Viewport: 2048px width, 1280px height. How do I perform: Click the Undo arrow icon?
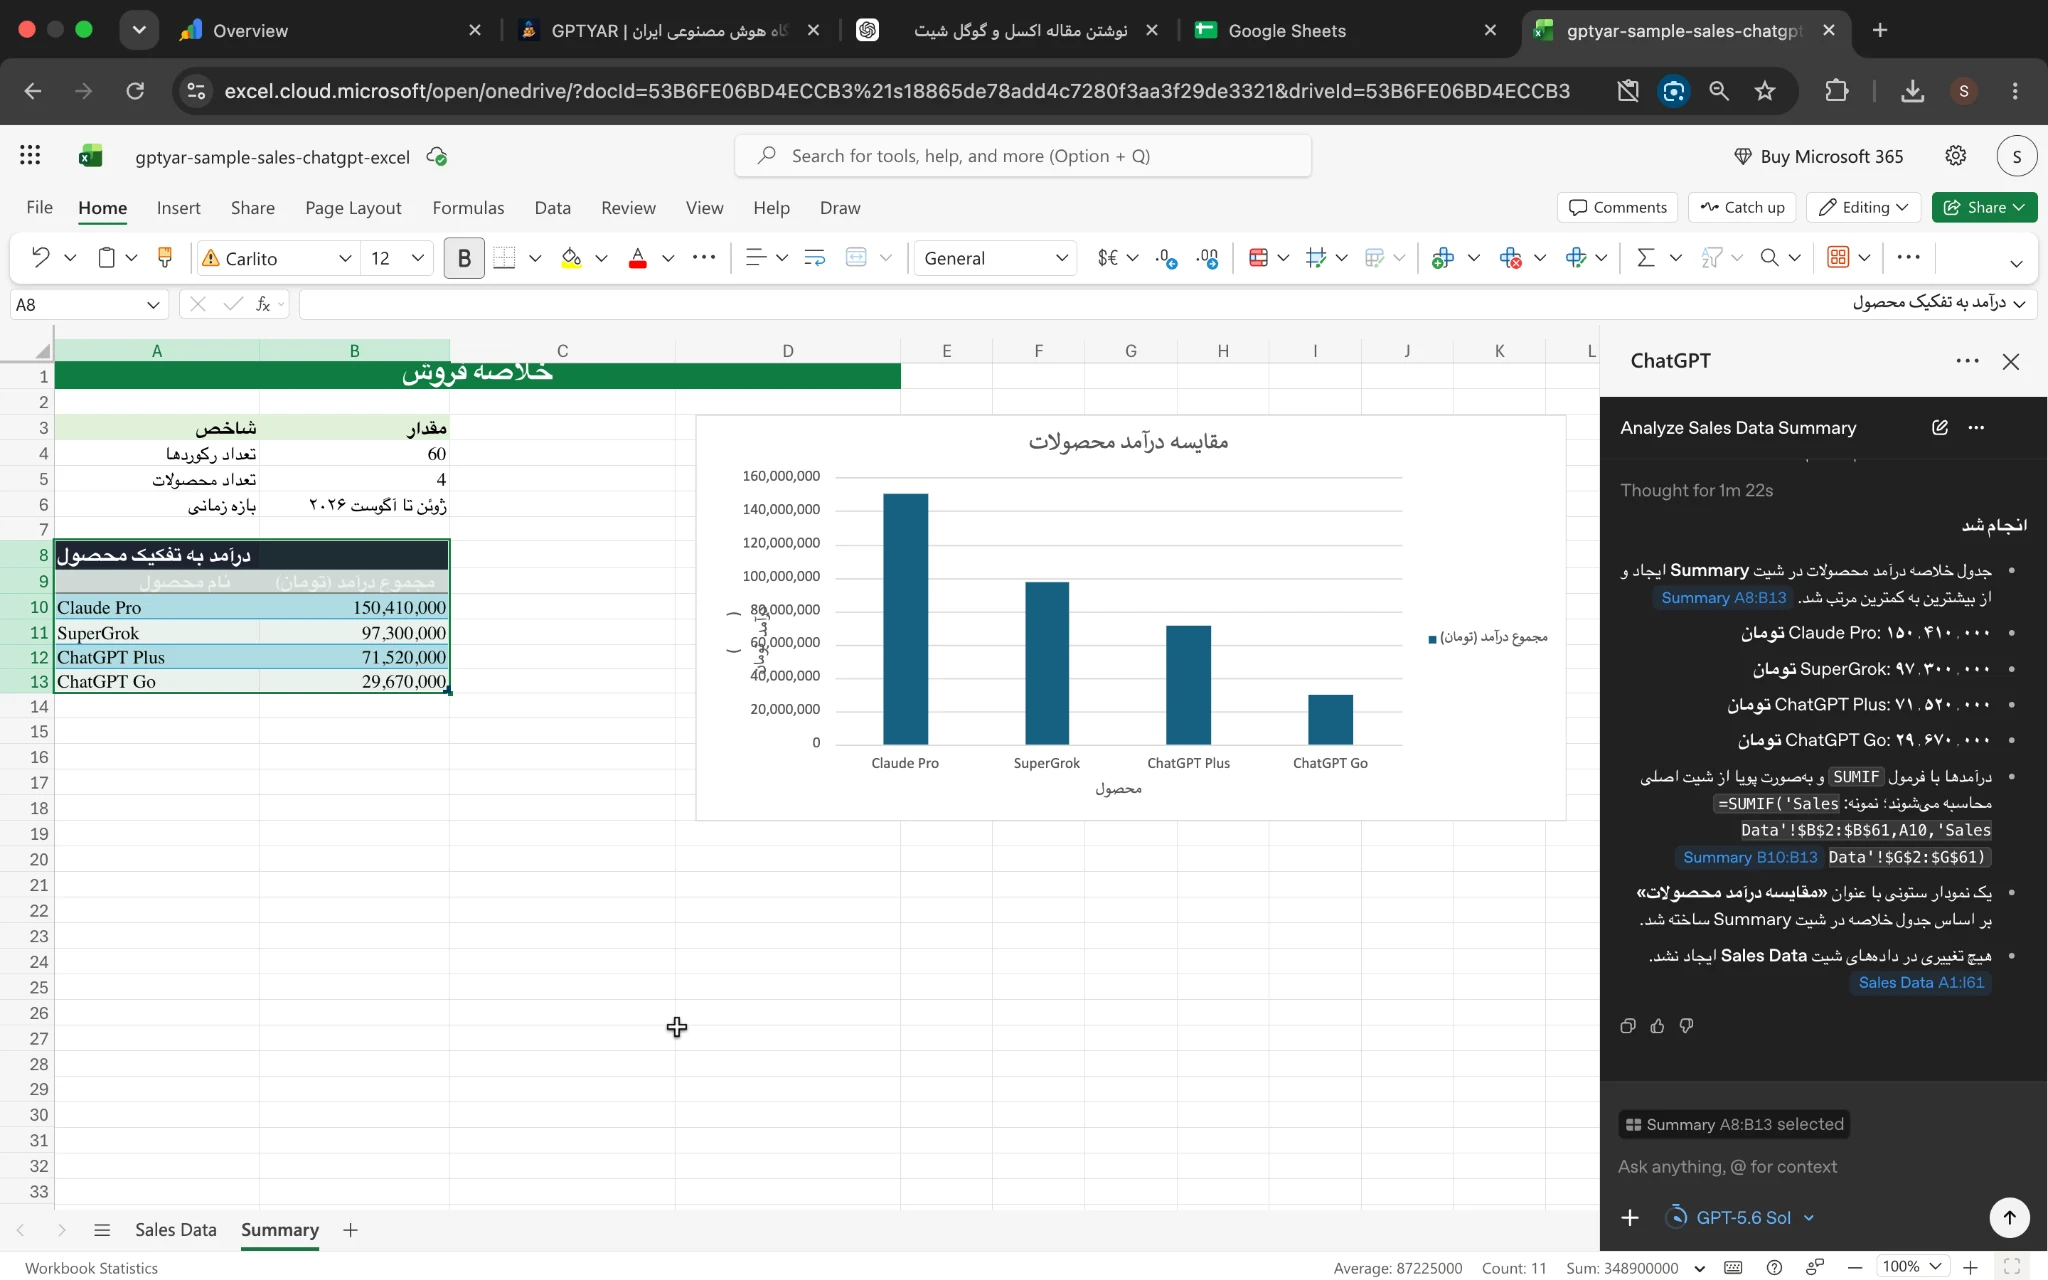click(40, 258)
